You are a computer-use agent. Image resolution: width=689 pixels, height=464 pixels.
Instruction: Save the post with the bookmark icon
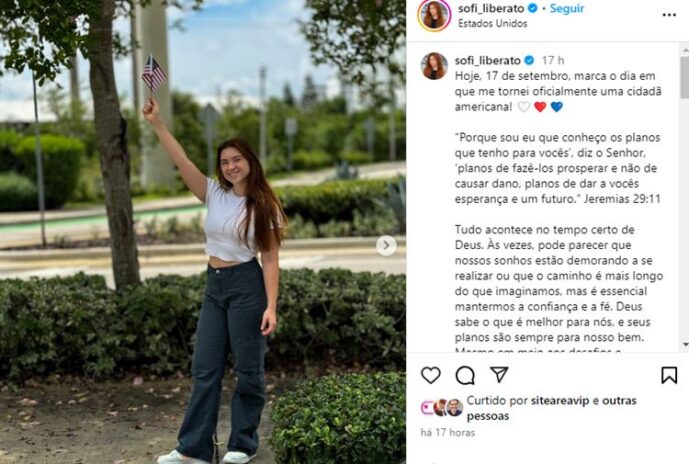[x=669, y=375]
